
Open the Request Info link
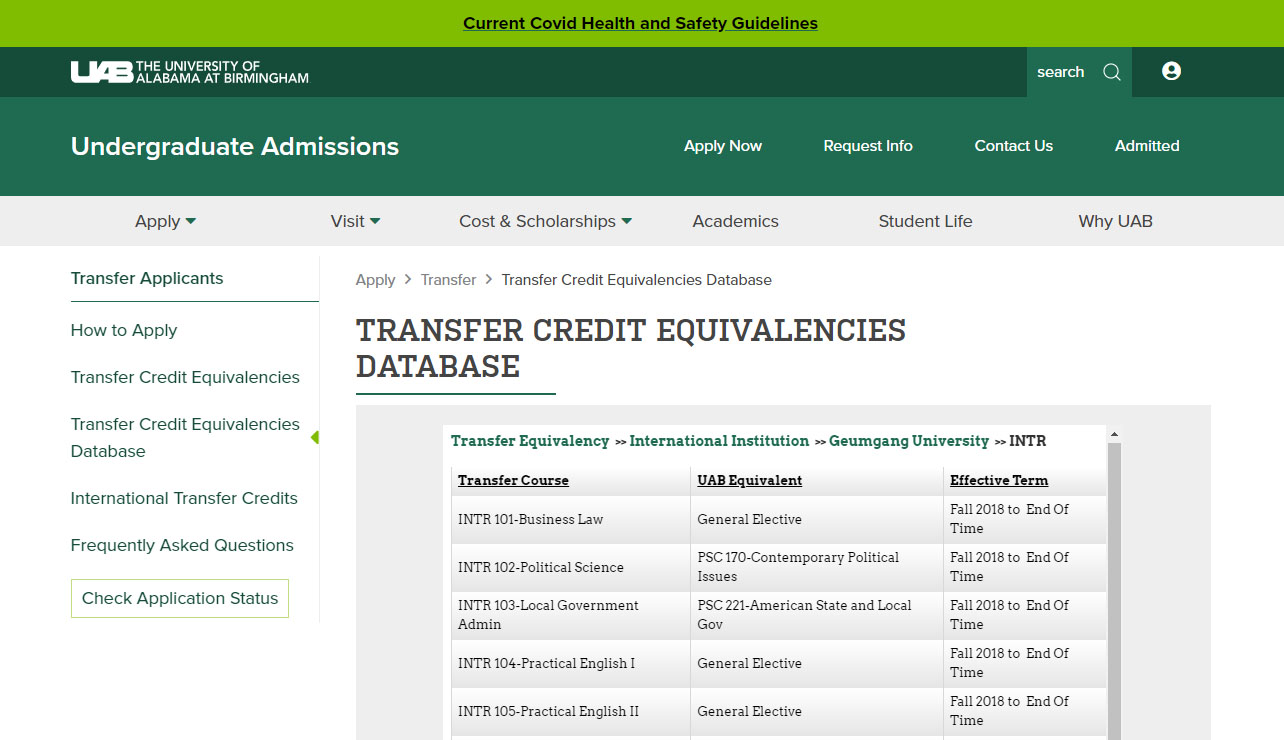[x=867, y=146]
